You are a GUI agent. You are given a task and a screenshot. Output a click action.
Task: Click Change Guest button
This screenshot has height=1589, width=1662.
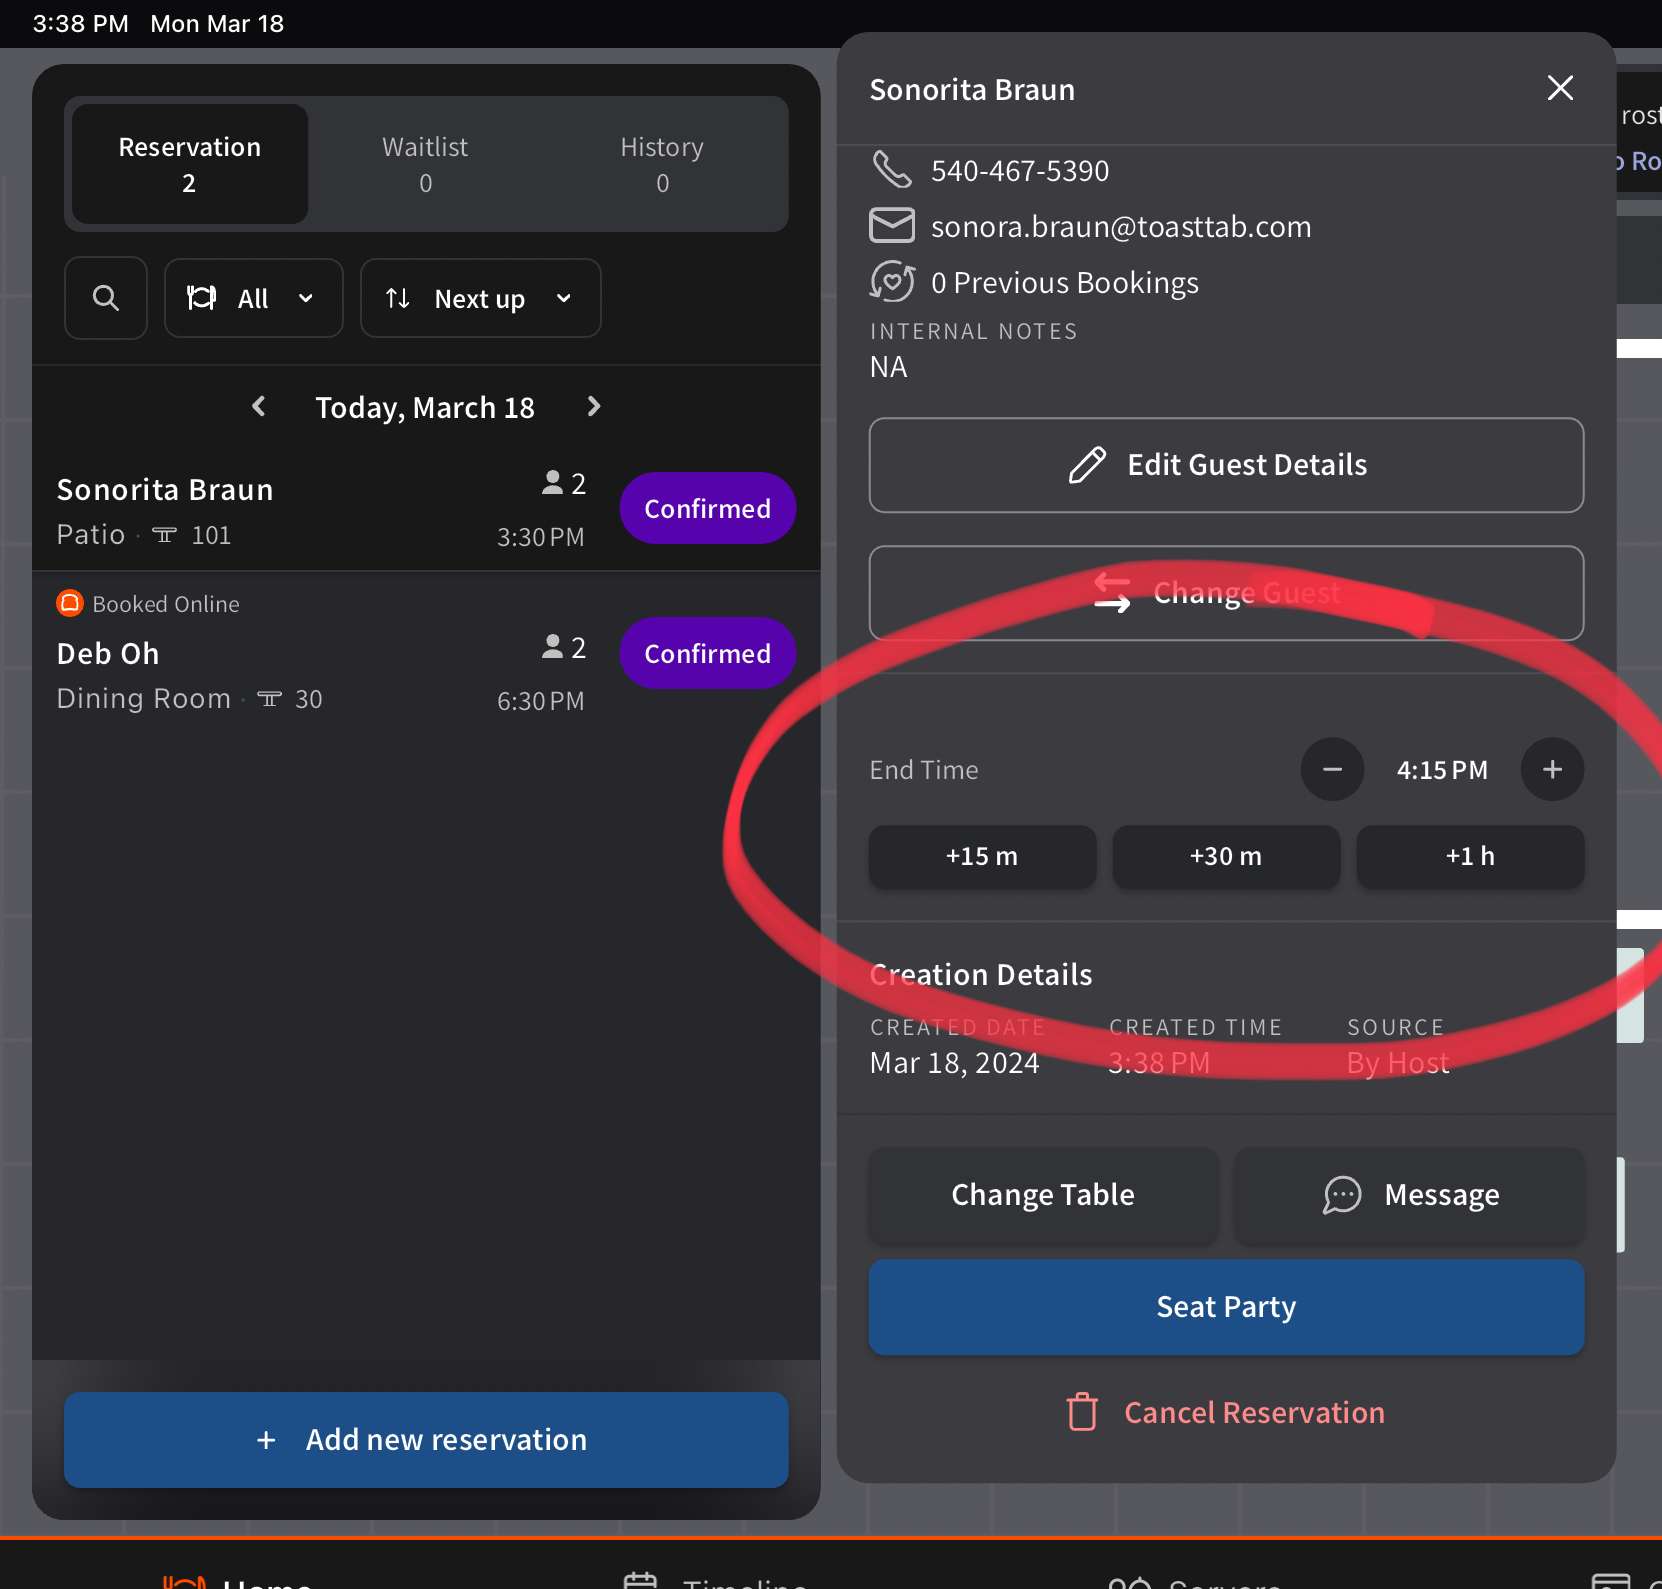[x=1226, y=593]
